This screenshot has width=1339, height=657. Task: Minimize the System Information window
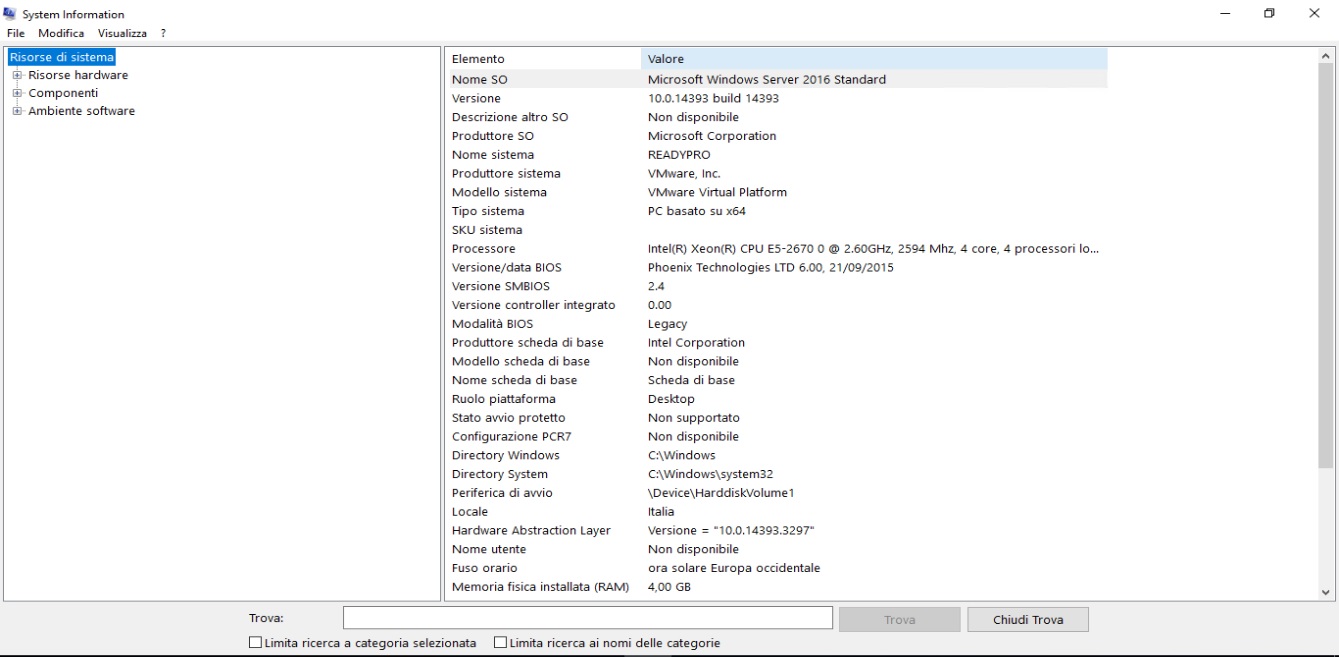coord(1226,13)
